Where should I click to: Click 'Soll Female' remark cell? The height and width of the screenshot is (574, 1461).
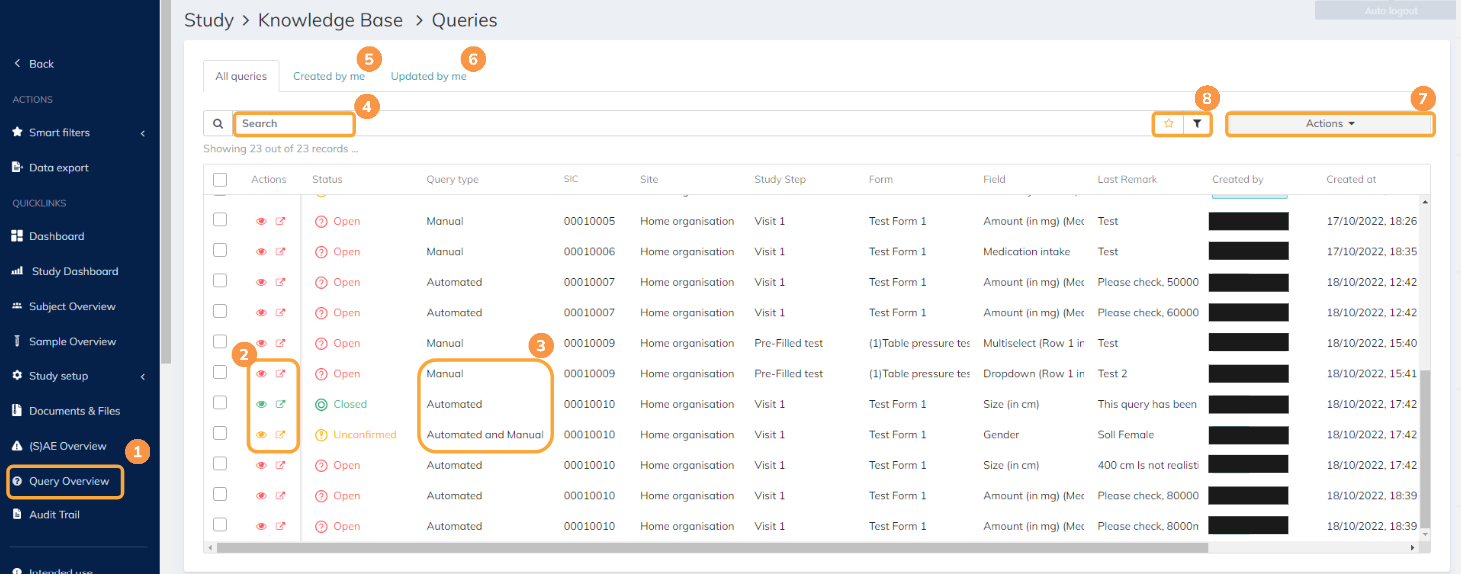pos(1125,435)
